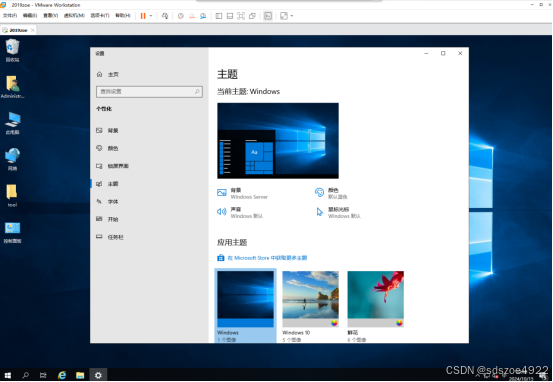Open theme 声音 sounds option
The image size is (553, 382).
pos(240,212)
